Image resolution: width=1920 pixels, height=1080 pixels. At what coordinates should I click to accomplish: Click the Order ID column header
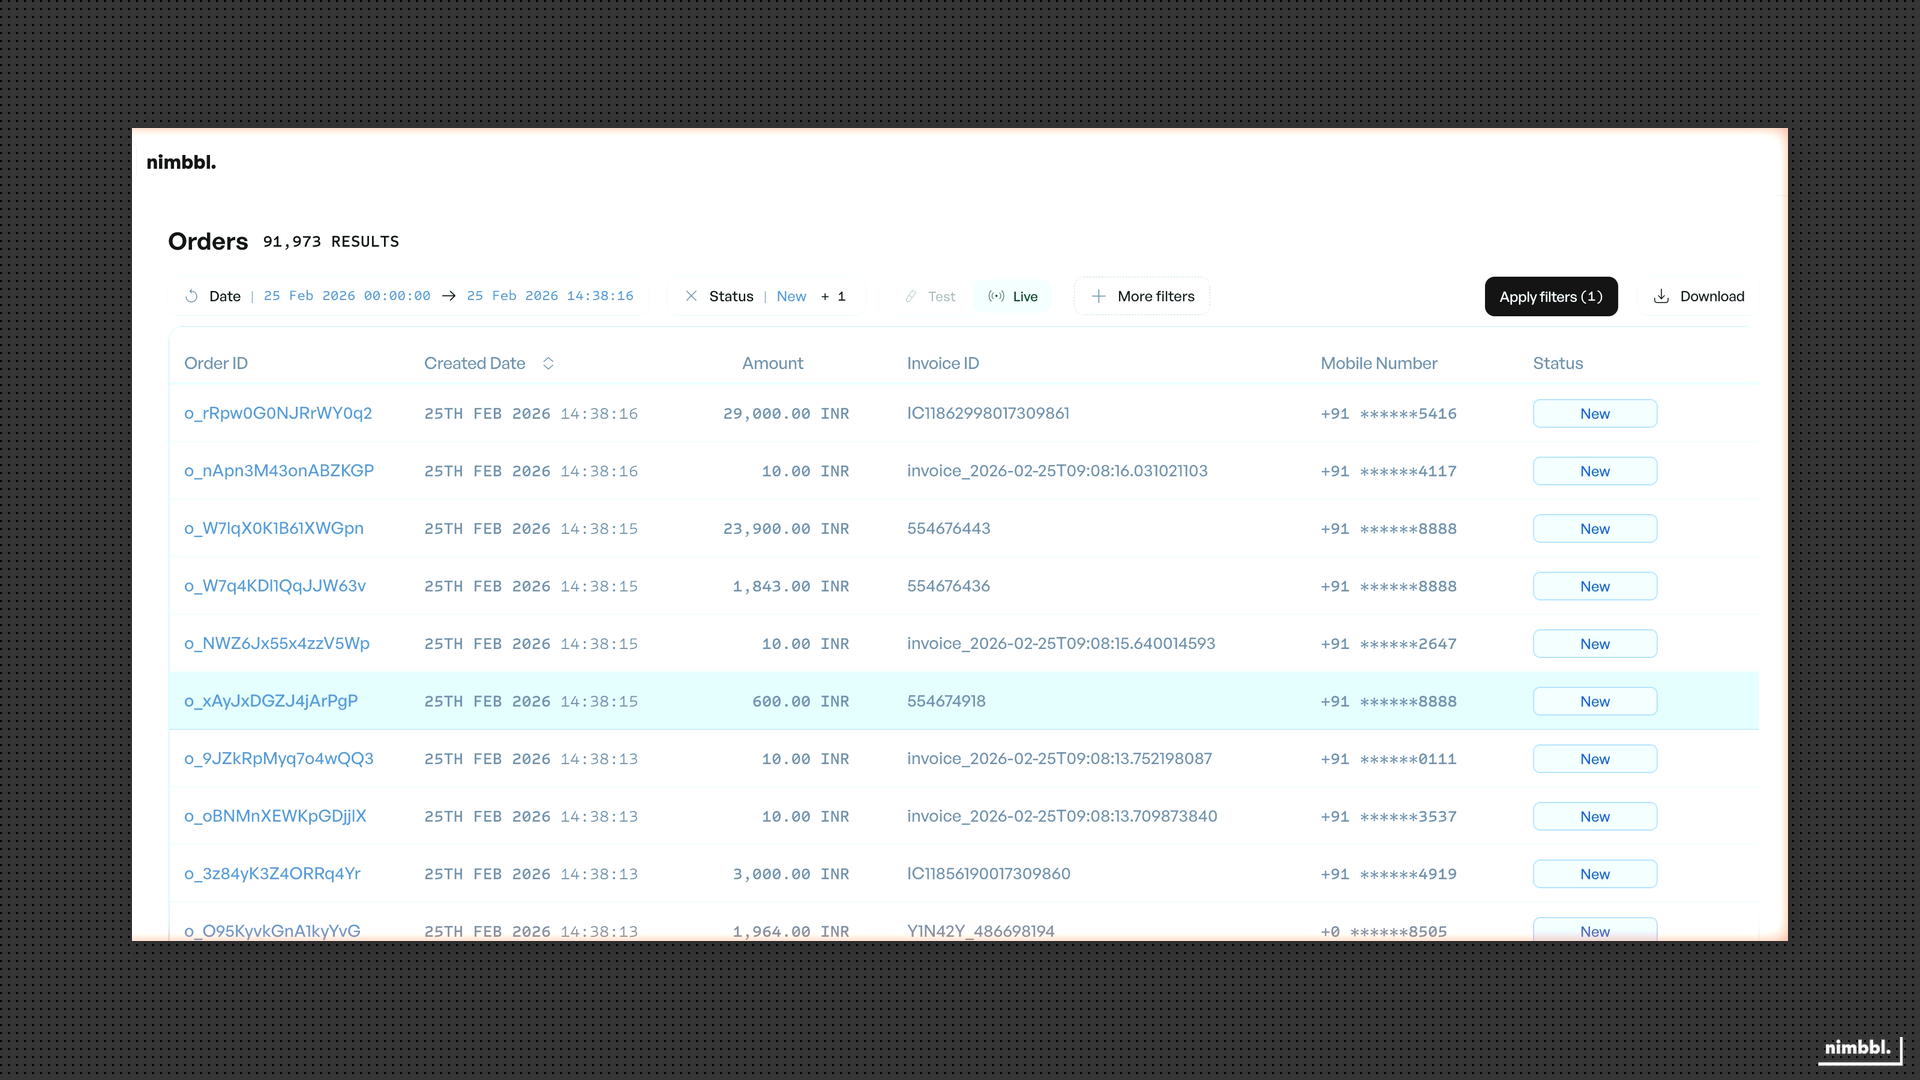tap(216, 363)
